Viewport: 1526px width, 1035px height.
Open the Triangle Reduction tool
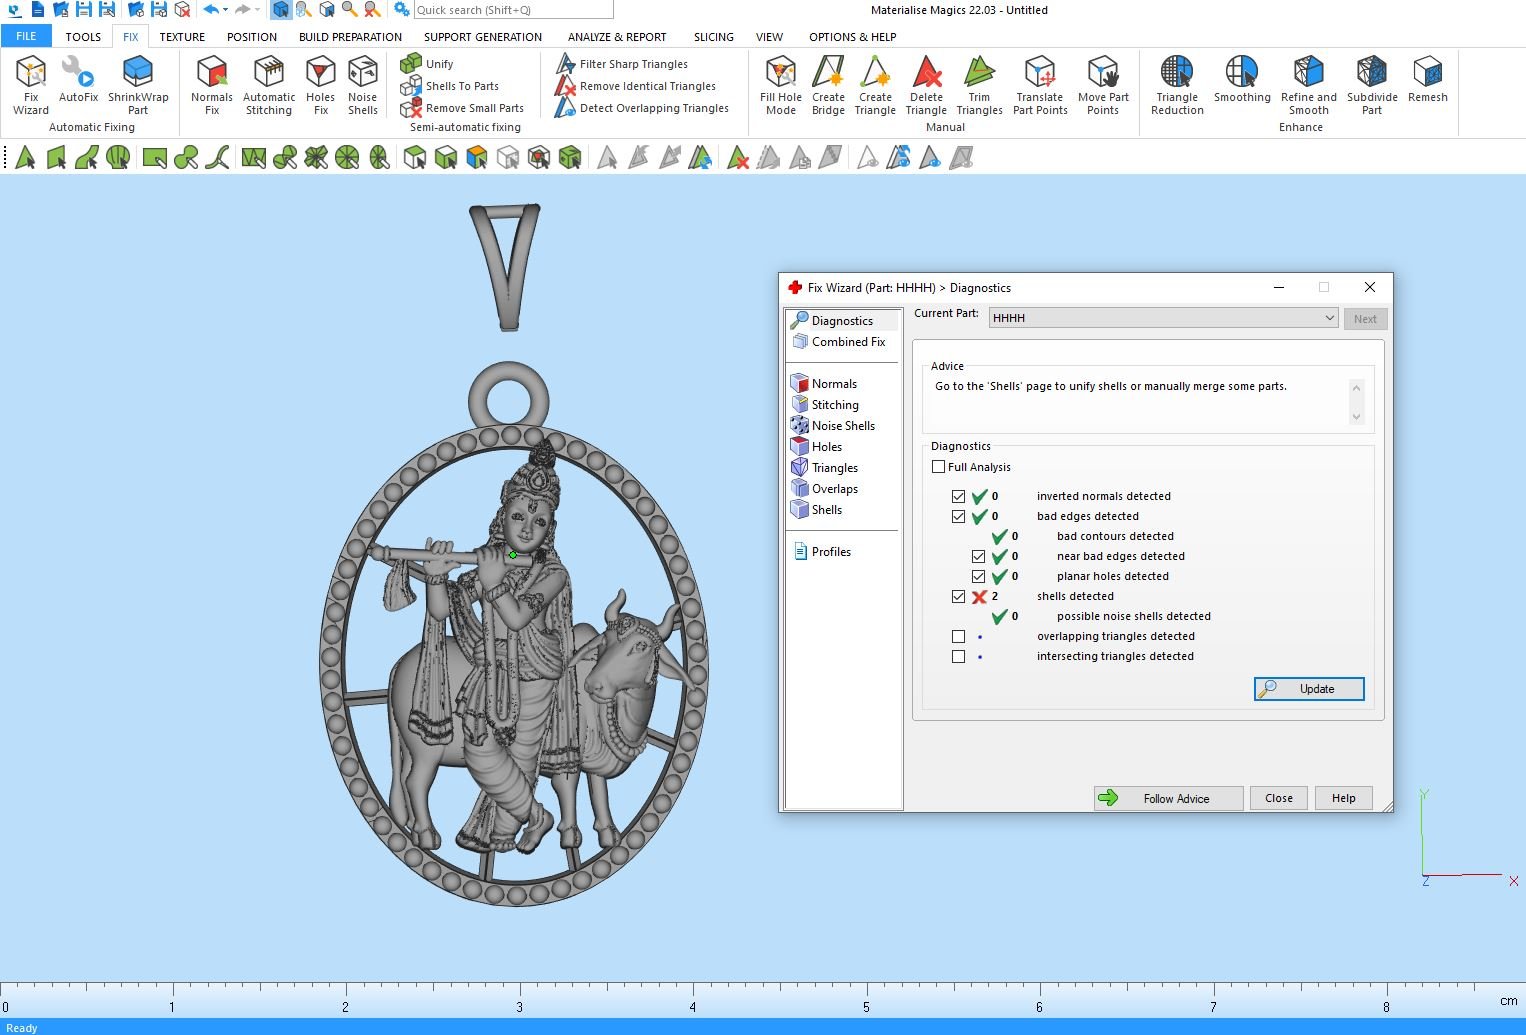1177,85
